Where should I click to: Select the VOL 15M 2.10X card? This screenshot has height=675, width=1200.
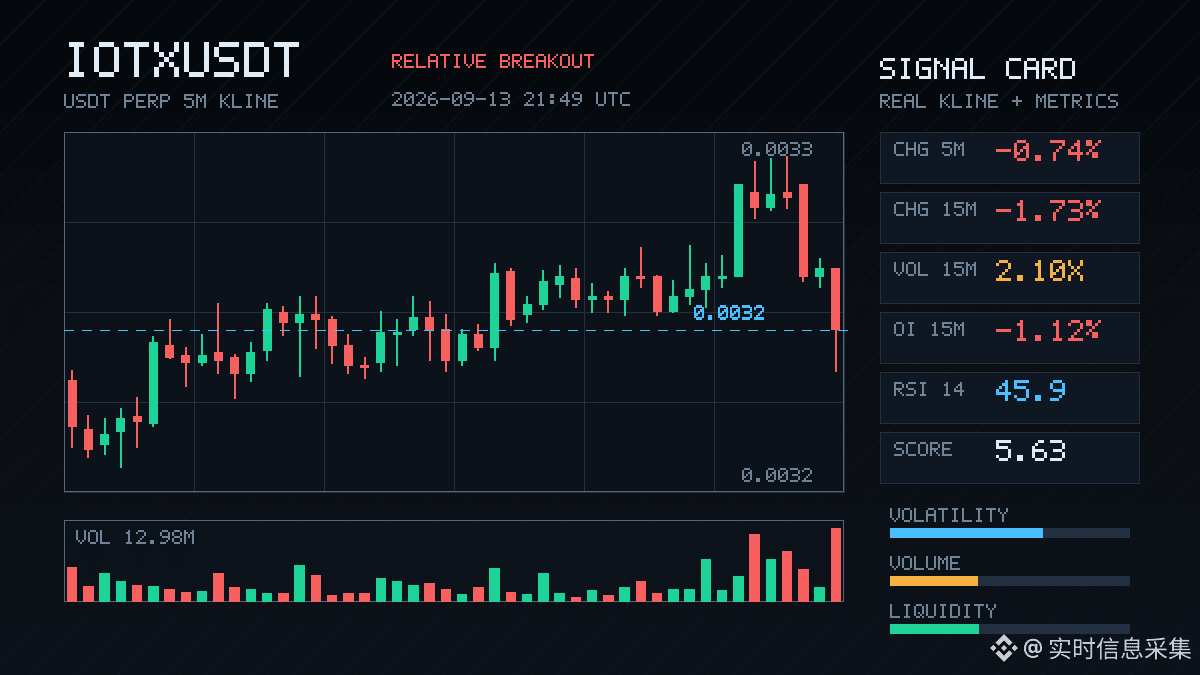pyautogui.click(x=1009, y=278)
